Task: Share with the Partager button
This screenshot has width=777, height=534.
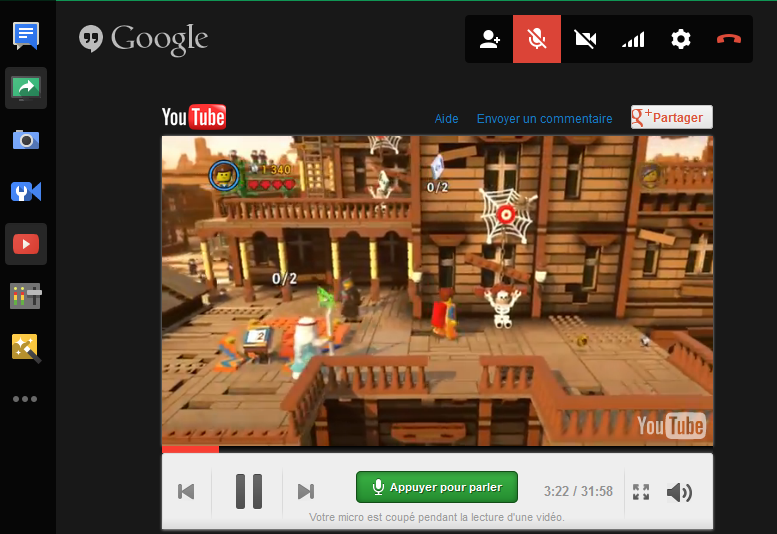Action: (671, 117)
